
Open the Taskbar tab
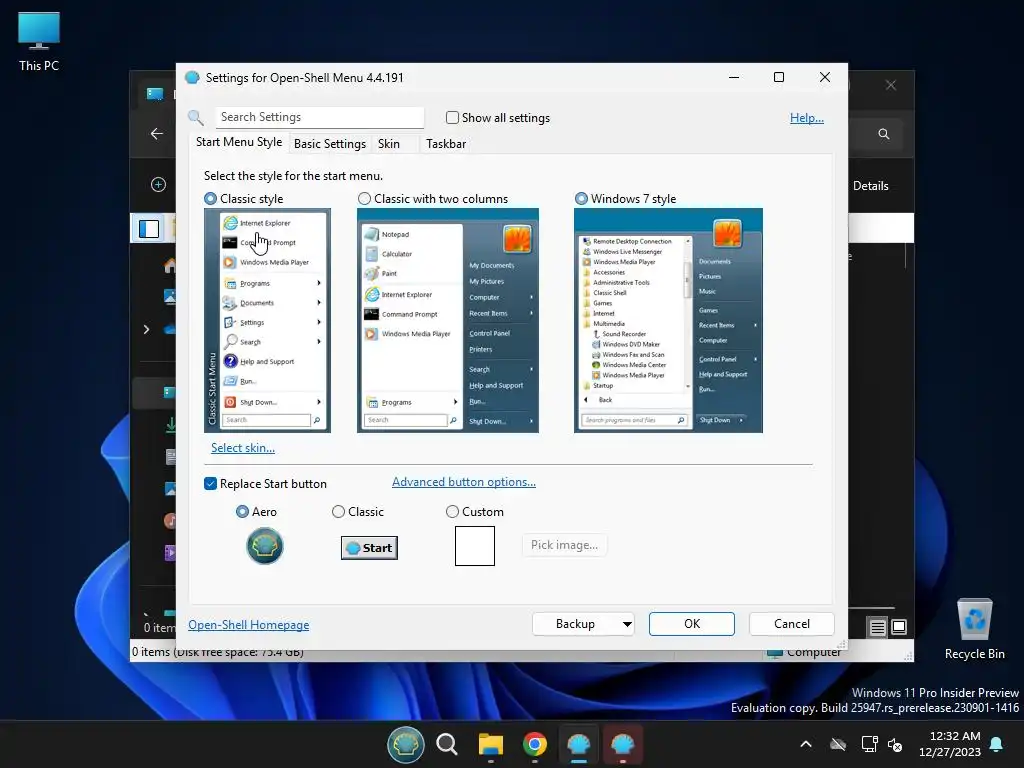pyautogui.click(x=446, y=144)
